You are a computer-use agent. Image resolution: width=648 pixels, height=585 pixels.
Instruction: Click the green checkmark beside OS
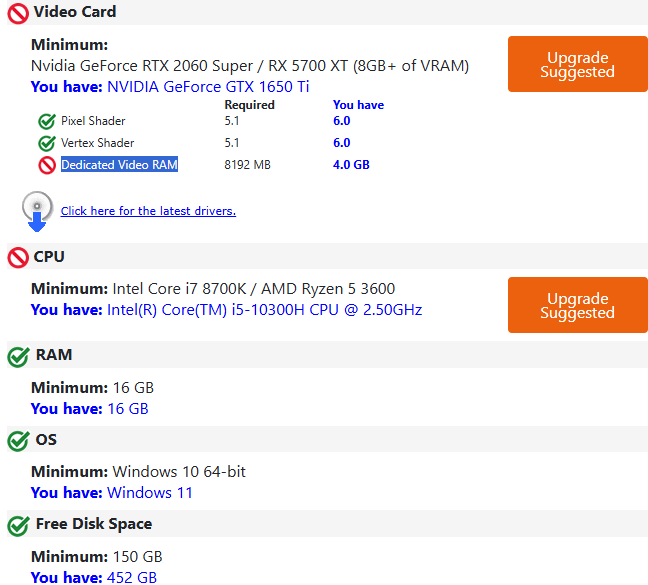(18, 441)
